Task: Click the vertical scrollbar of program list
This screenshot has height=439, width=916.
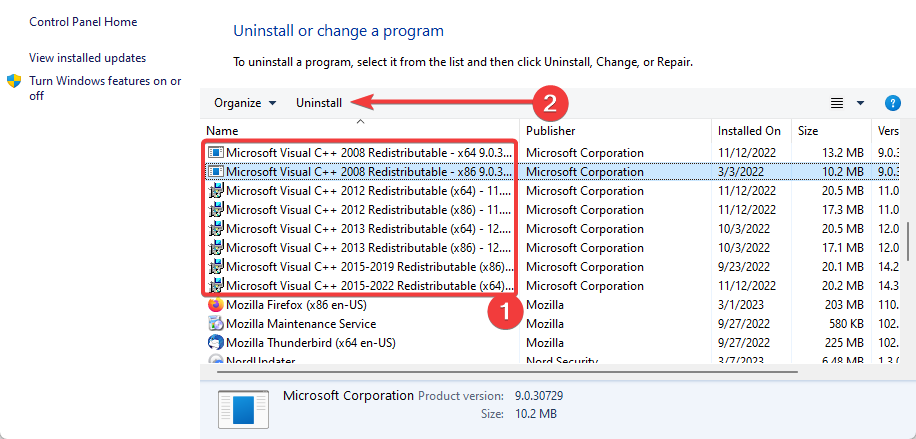Action: pos(908,241)
